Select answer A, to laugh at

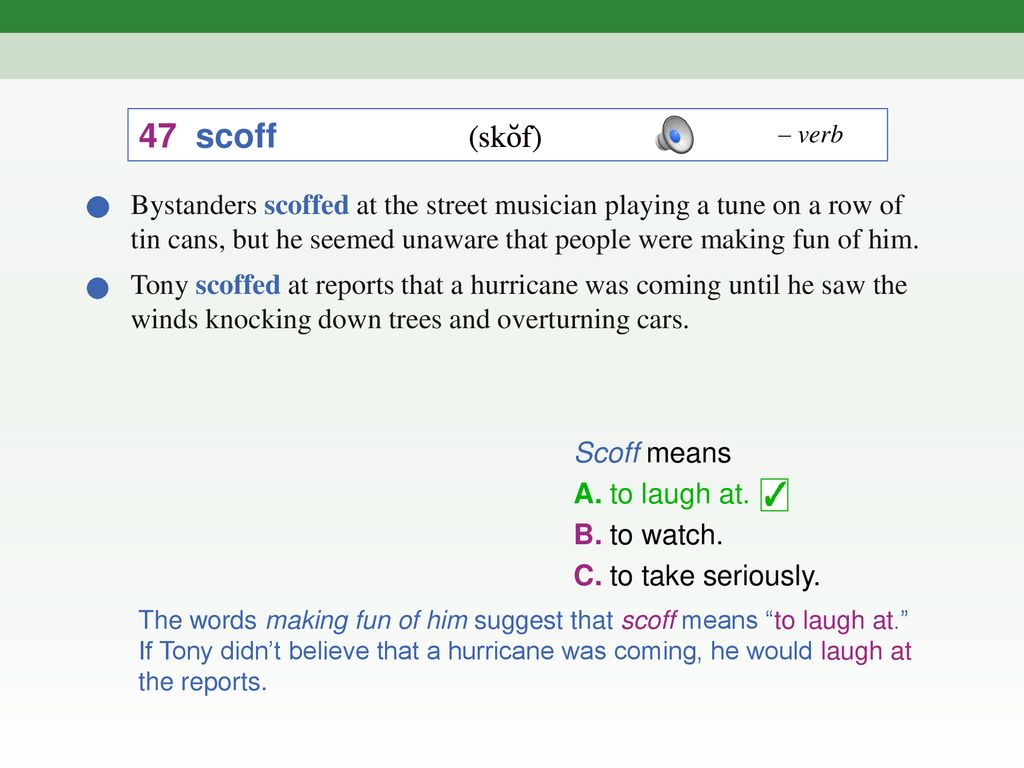[x=662, y=494]
